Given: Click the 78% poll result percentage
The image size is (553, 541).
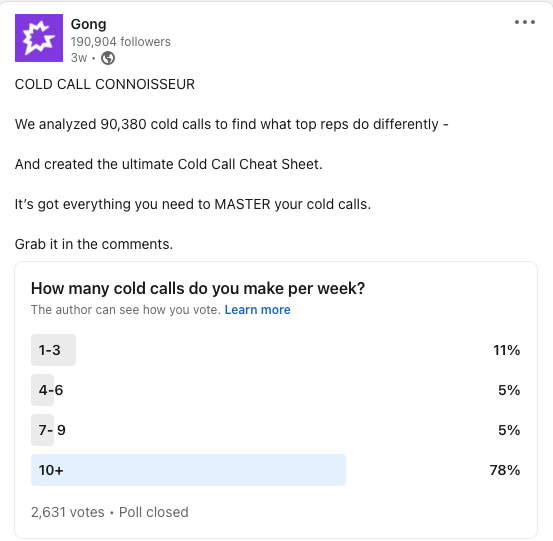Looking at the screenshot, I should pyautogui.click(x=505, y=470).
